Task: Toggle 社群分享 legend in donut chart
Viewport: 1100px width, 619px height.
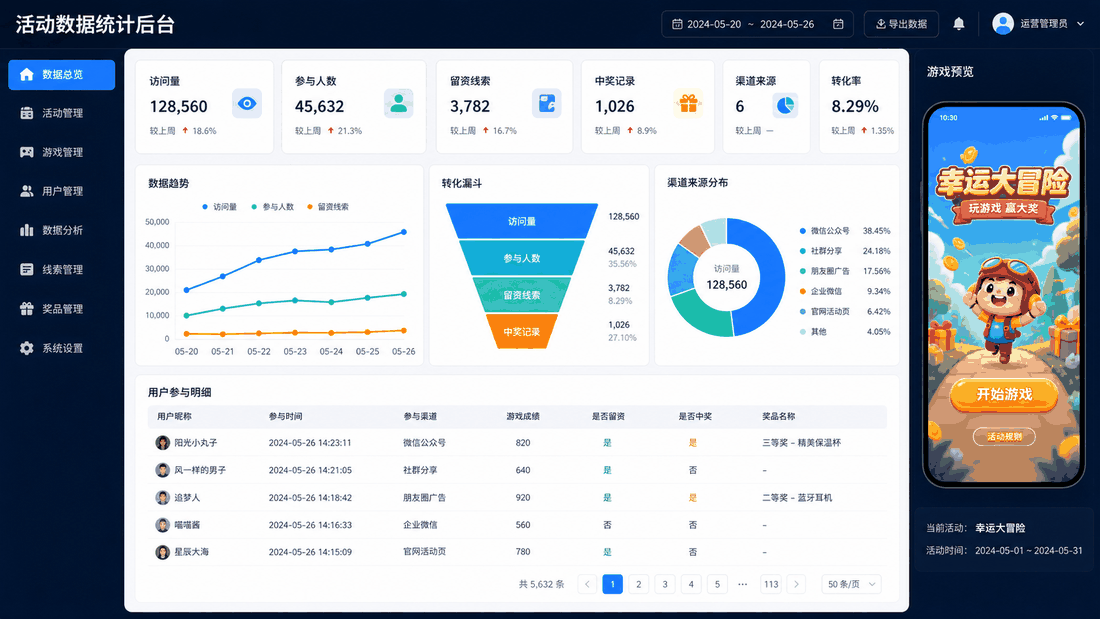Action: [821, 251]
